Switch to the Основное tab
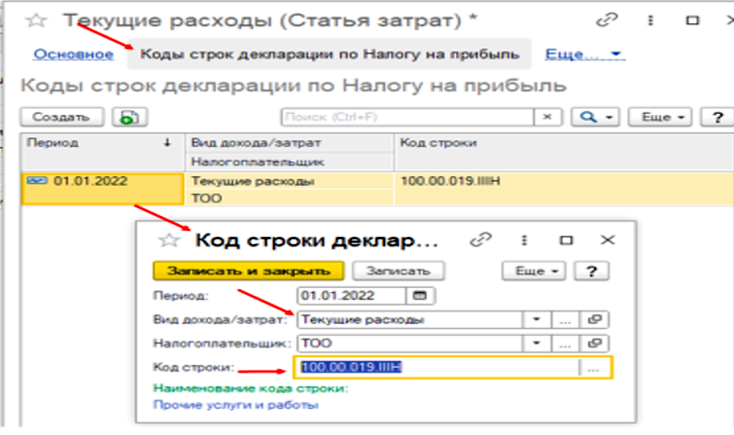The height and width of the screenshot is (435, 734). click(73, 54)
